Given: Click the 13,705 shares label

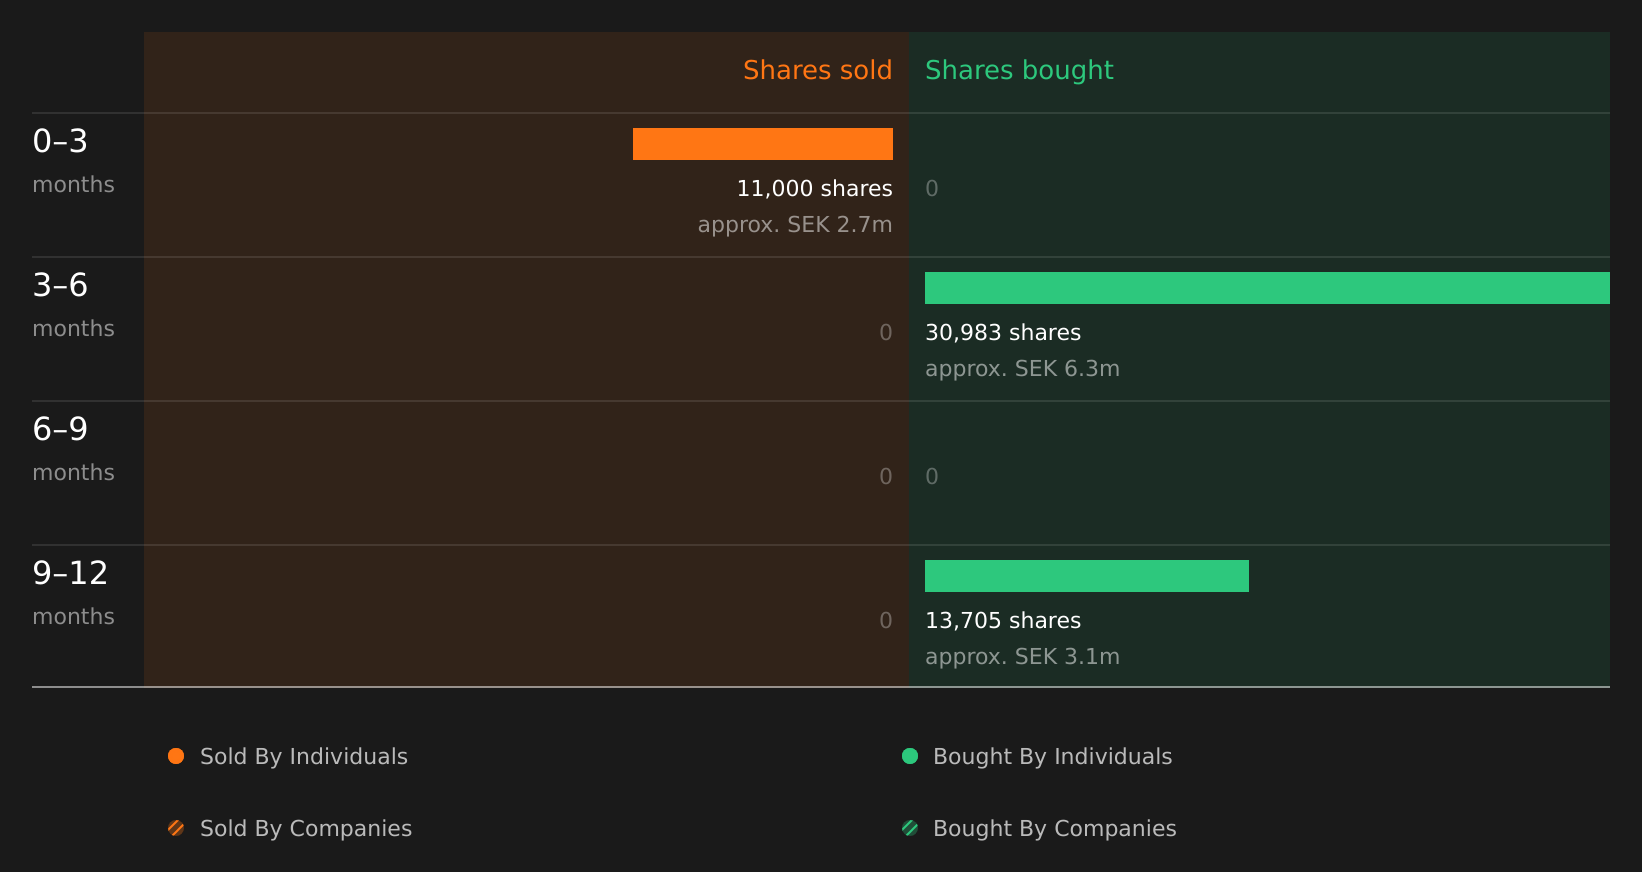Looking at the screenshot, I should [1003, 620].
